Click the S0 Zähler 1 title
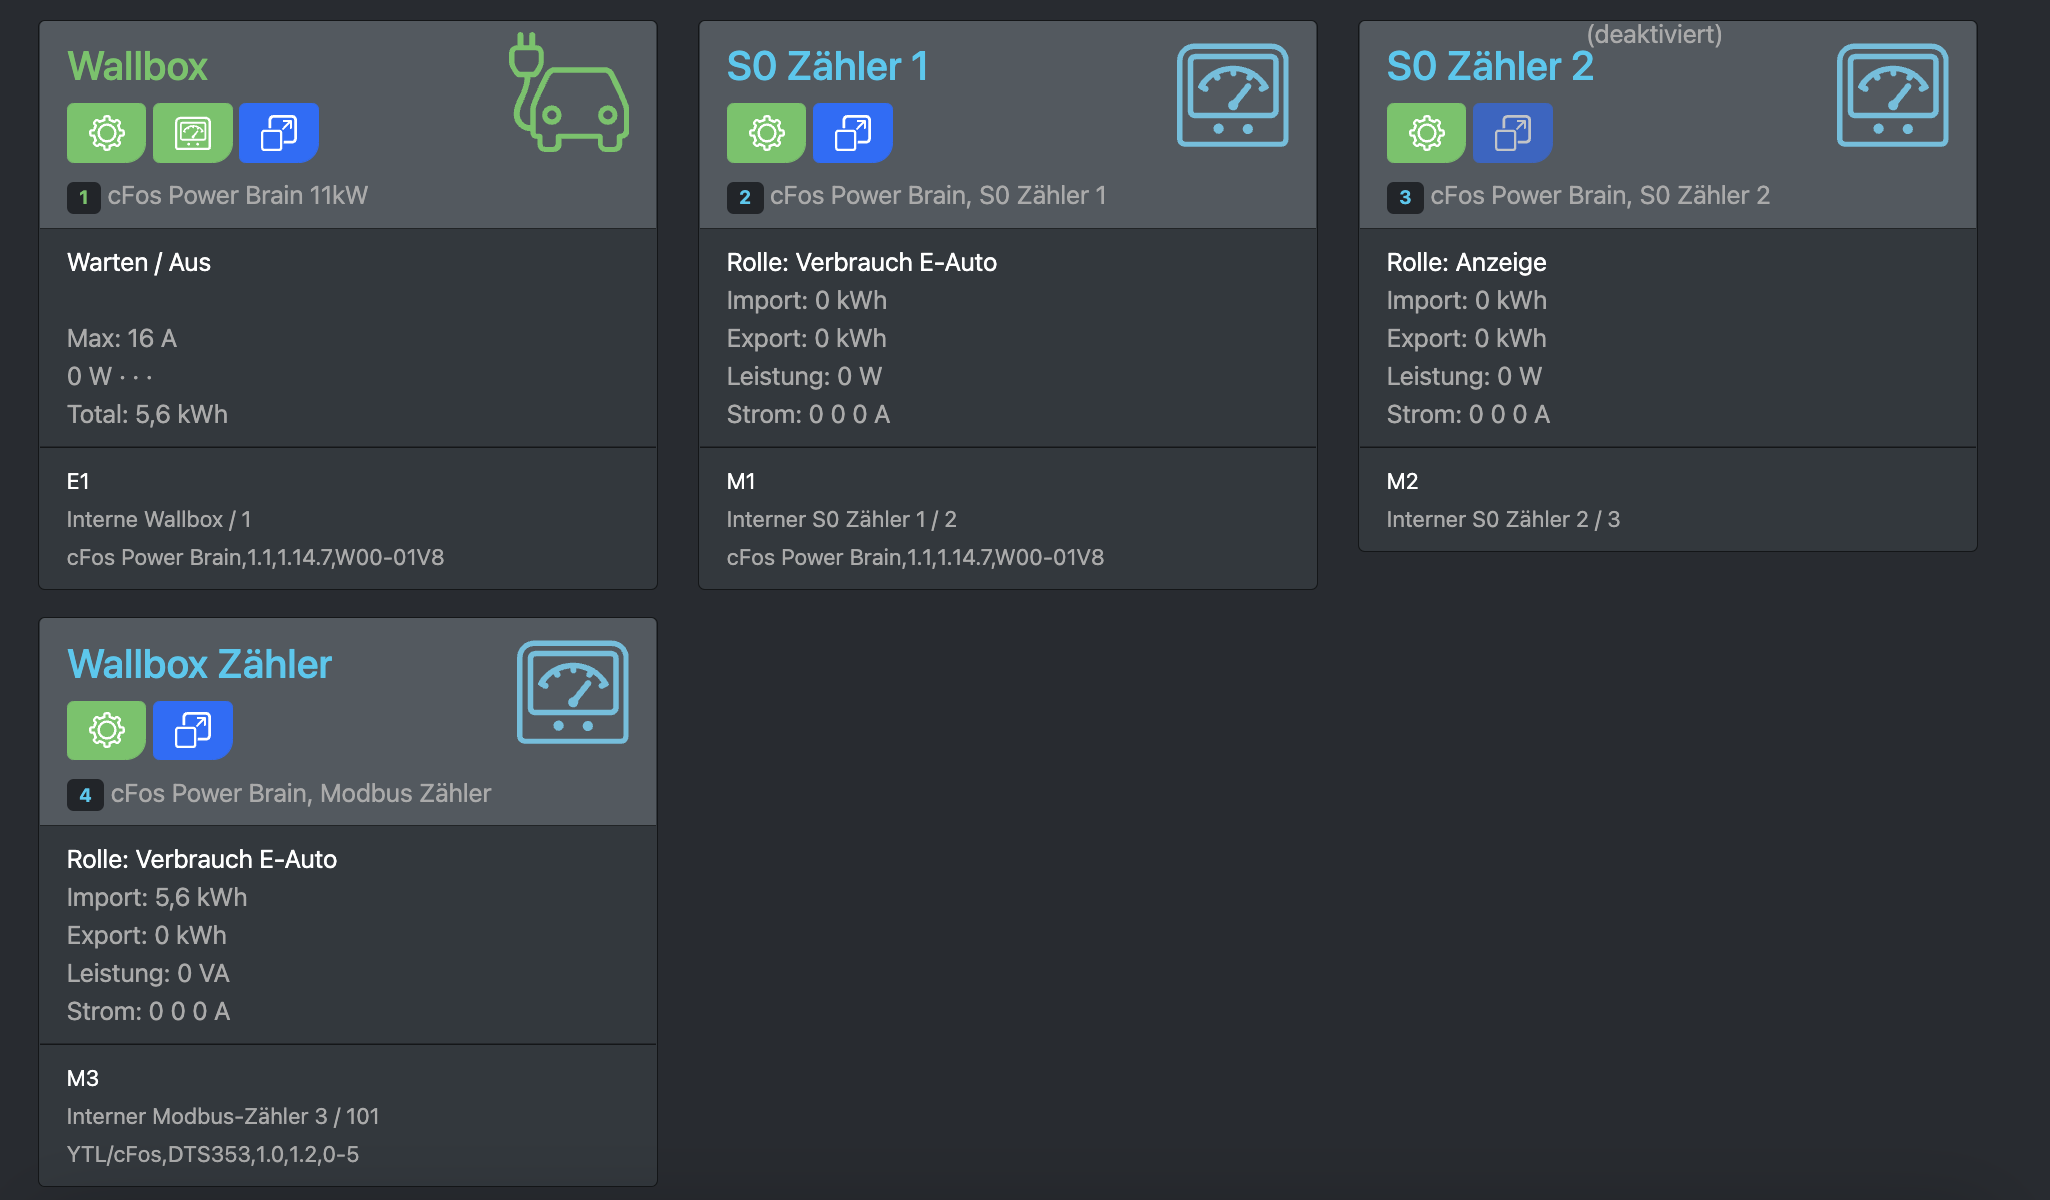Image resolution: width=2050 pixels, height=1200 pixels. click(828, 66)
